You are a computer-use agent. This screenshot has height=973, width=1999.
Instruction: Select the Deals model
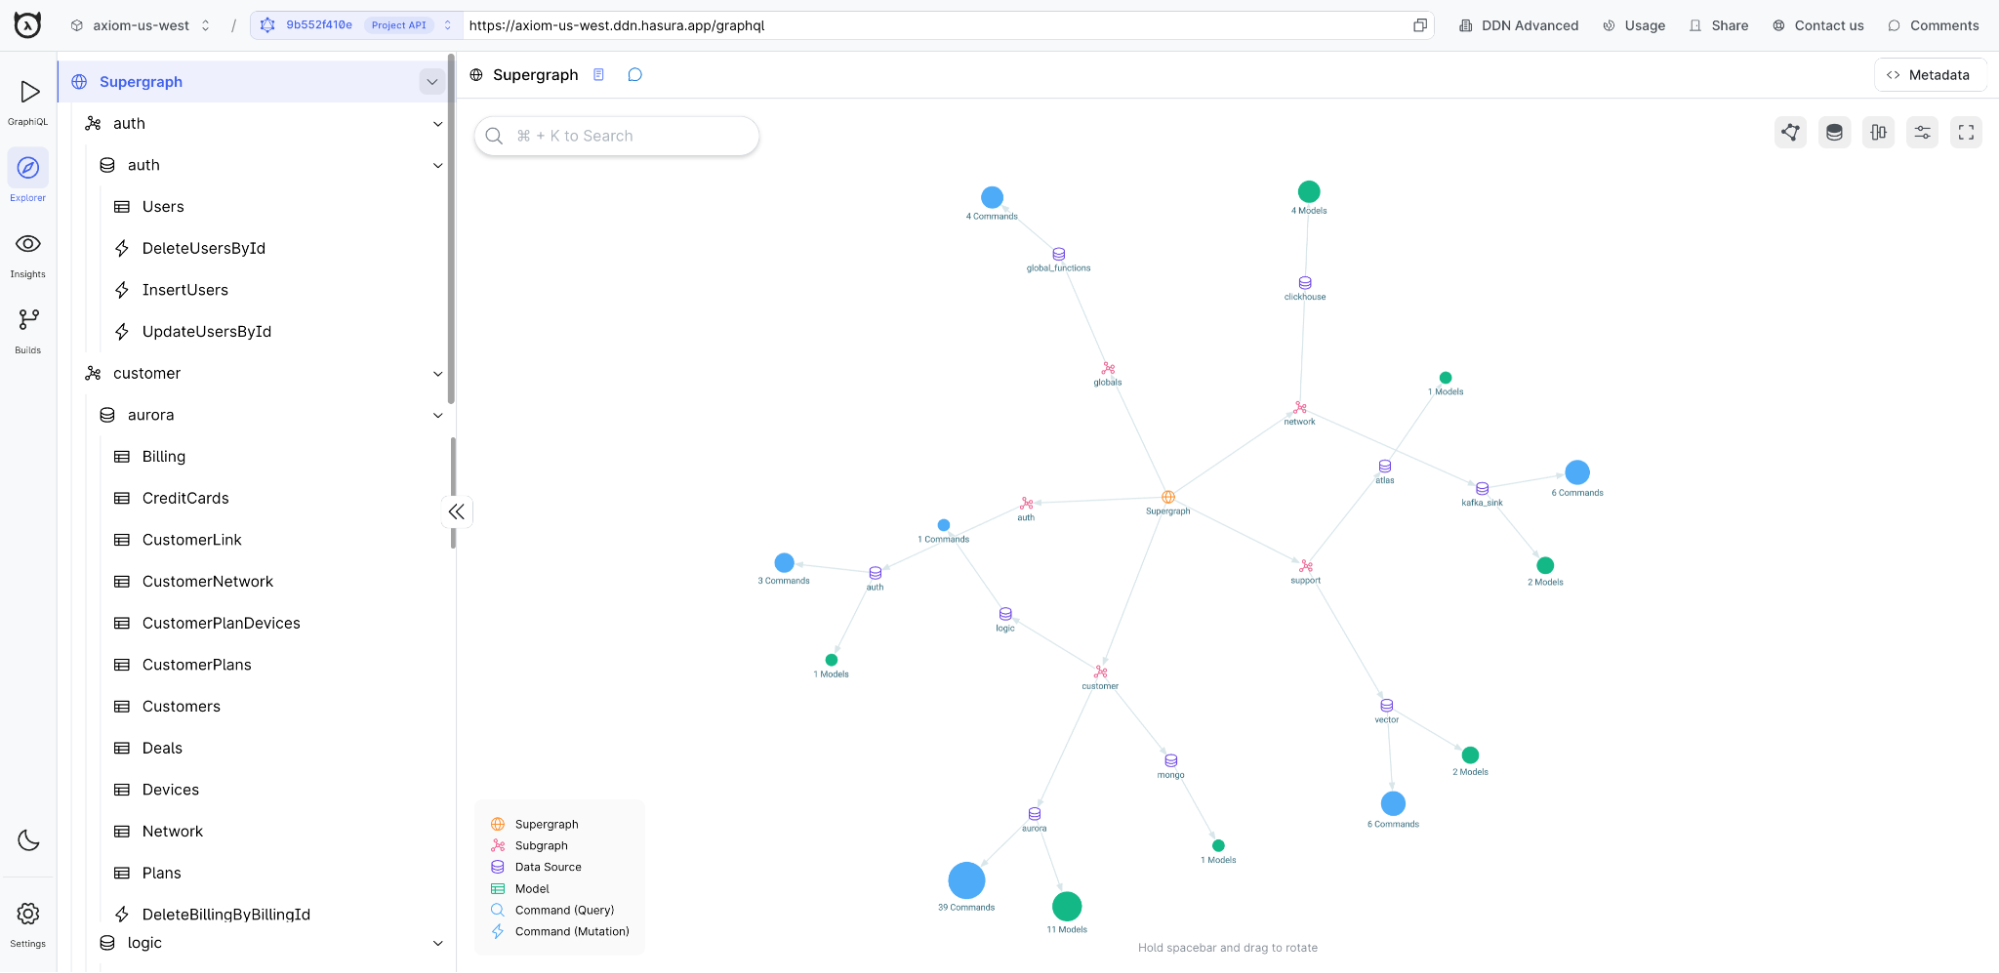click(162, 749)
